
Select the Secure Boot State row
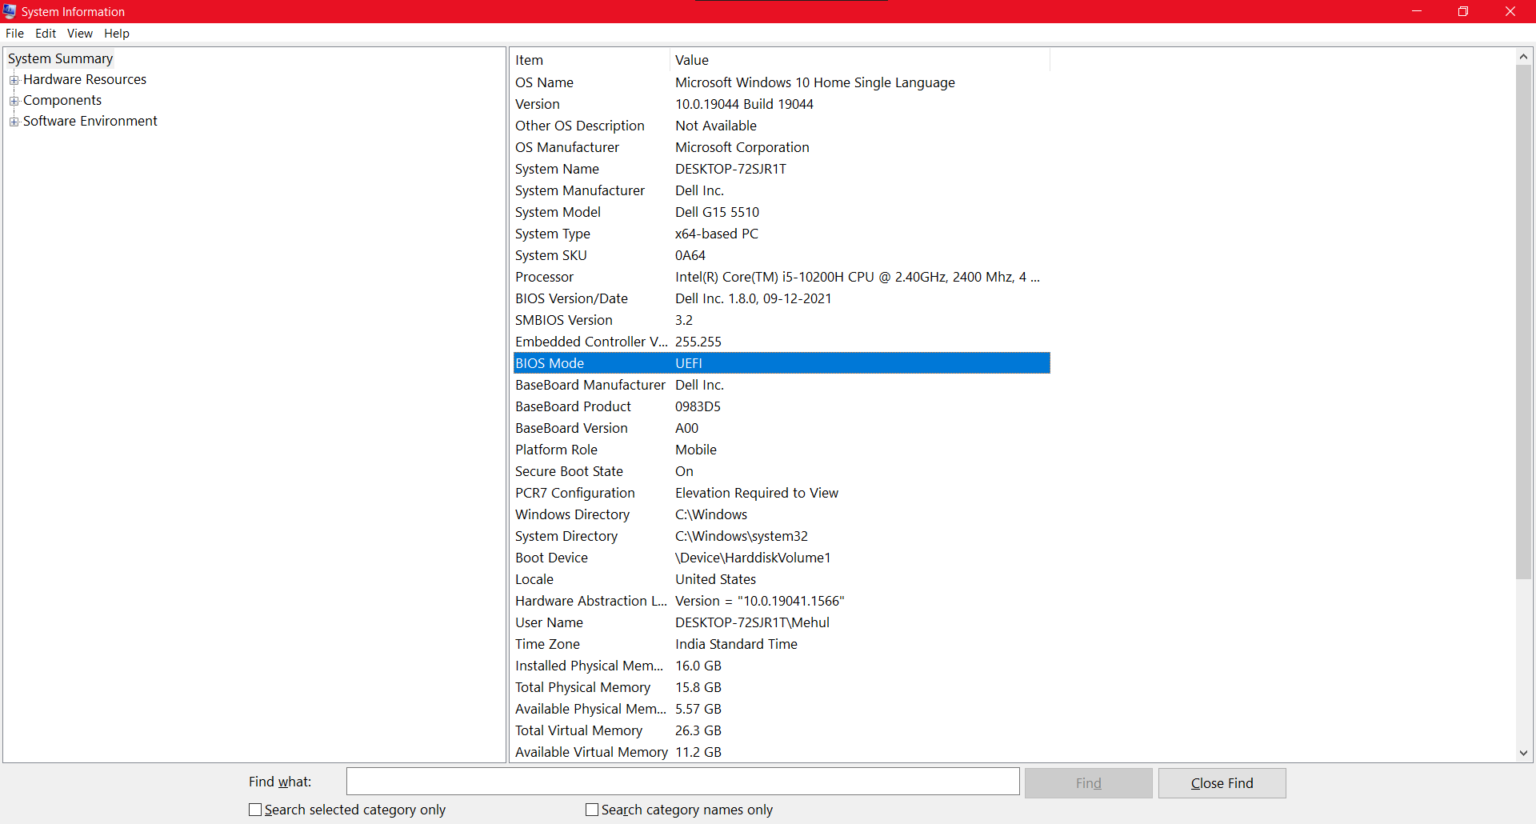(782, 472)
